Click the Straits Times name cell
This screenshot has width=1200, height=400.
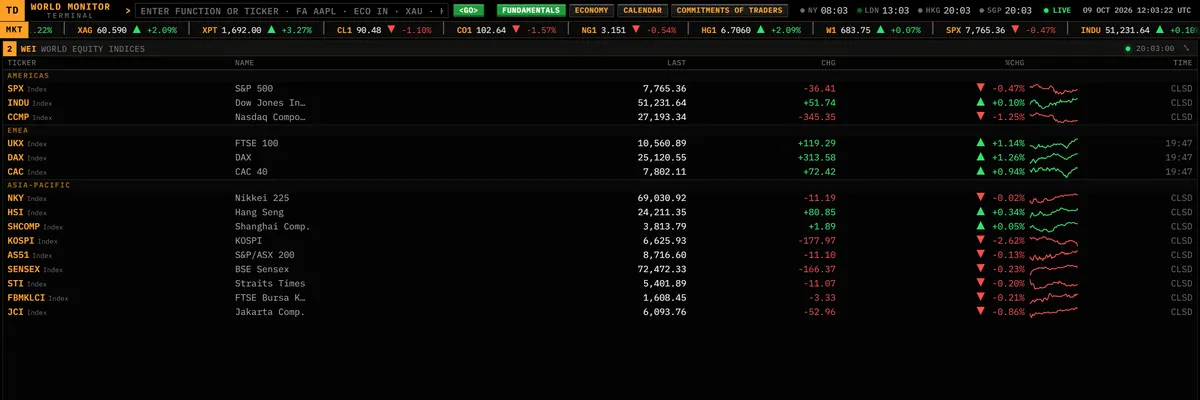[270, 284]
